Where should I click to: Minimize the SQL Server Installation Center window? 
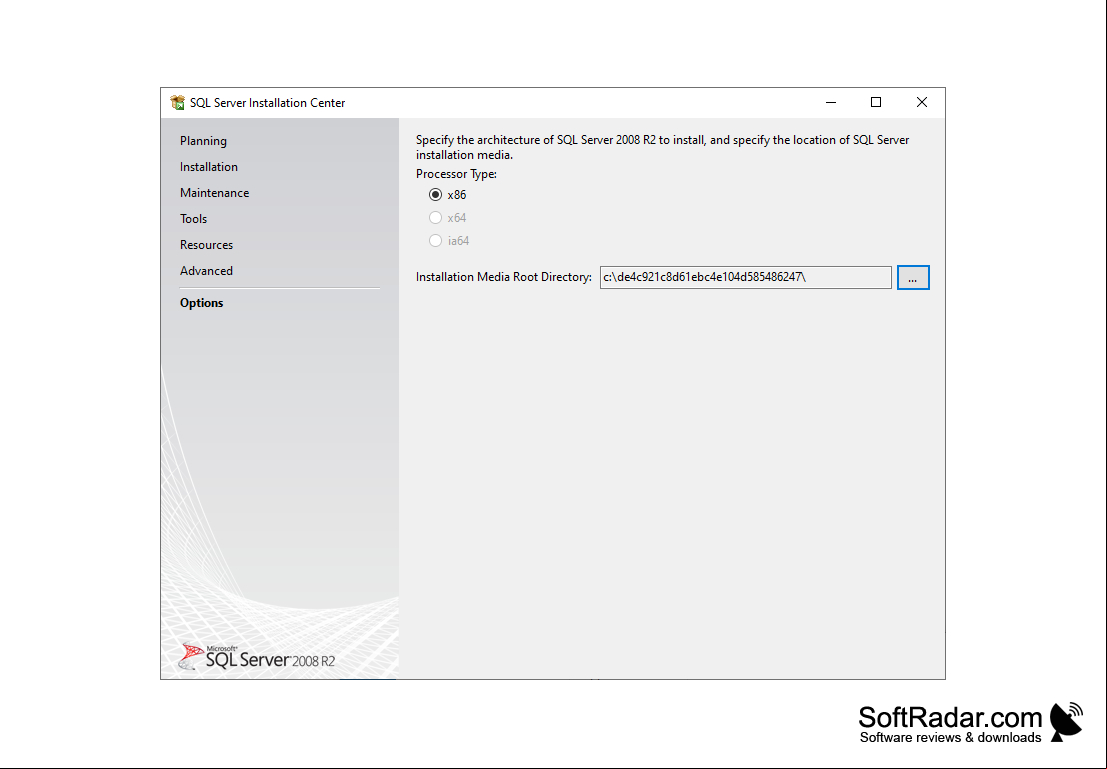point(831,102)
